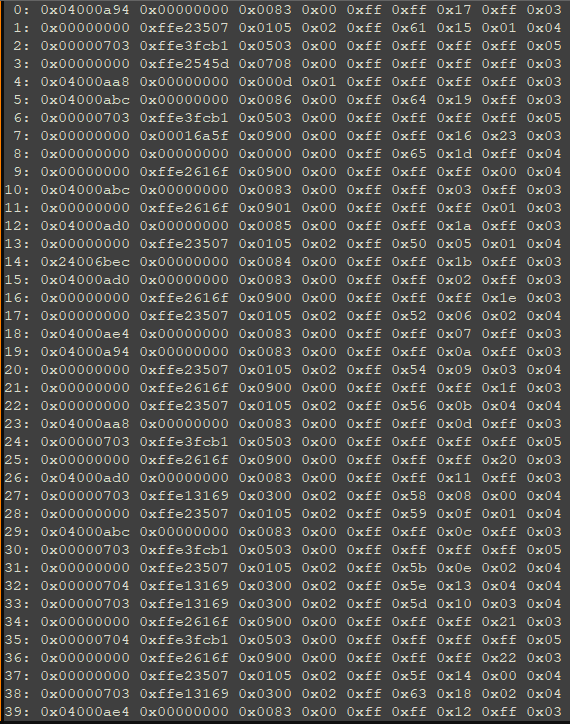The width and height of the screenshot is (570, 724).
Task: Select byte 0x19 in row 5
Action: (454, 100)
